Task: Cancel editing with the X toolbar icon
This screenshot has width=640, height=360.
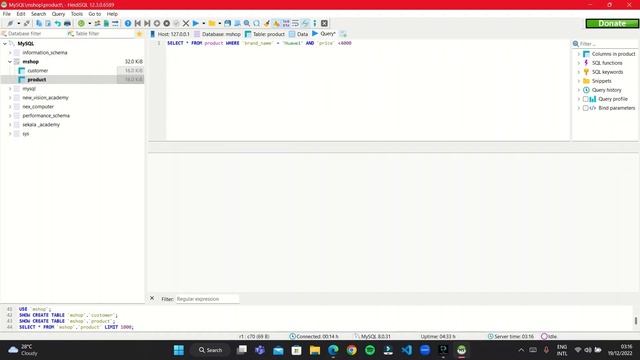Action: click(186, 23)
